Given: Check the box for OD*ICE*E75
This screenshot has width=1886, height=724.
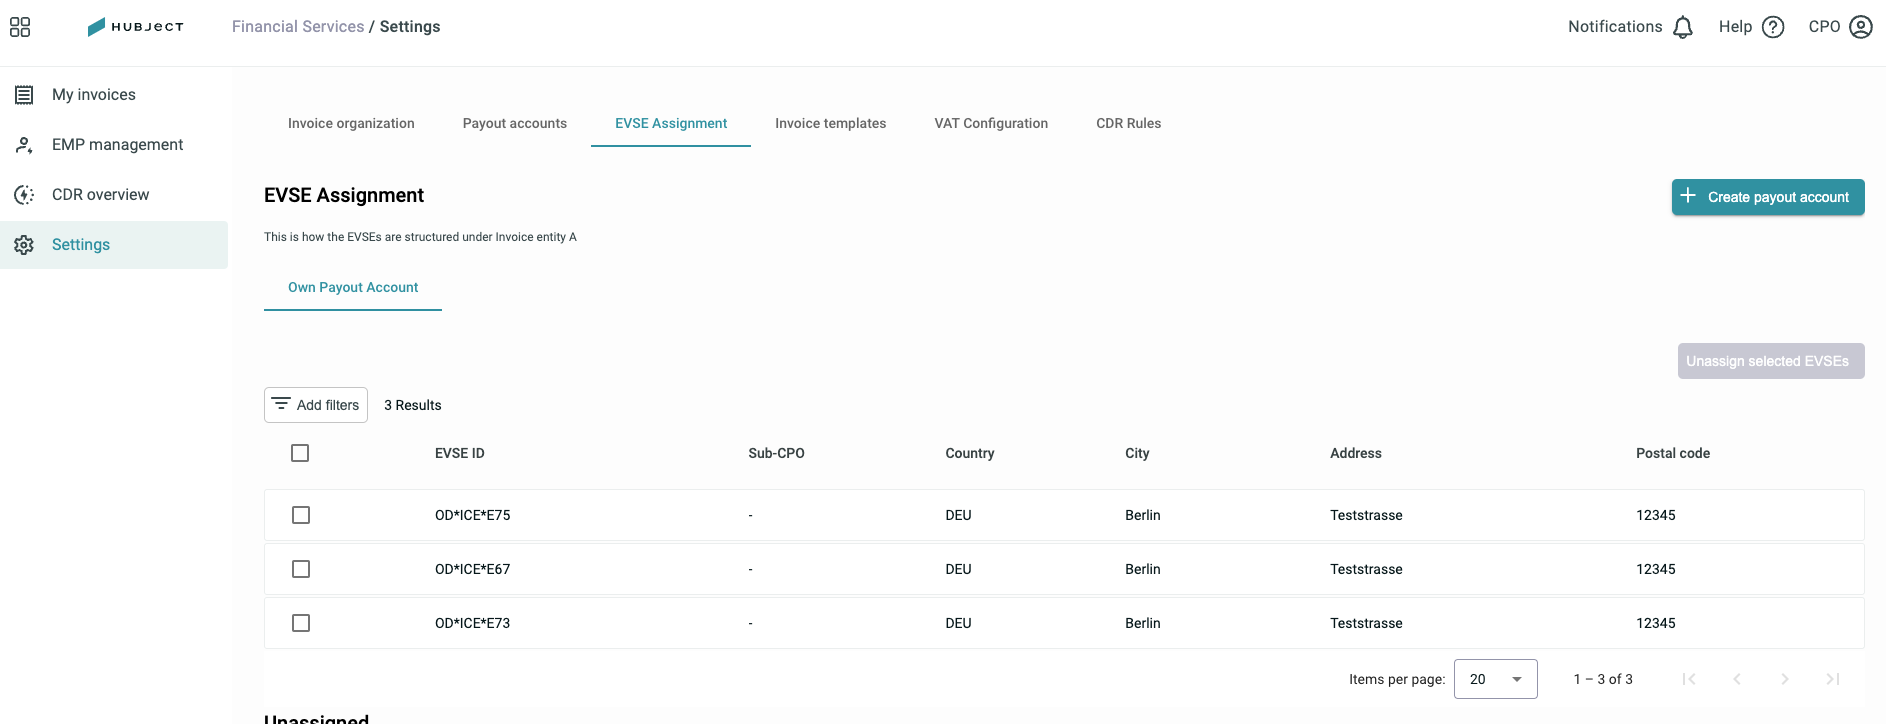Looking at the screenshot, I should tap(301, 515).
